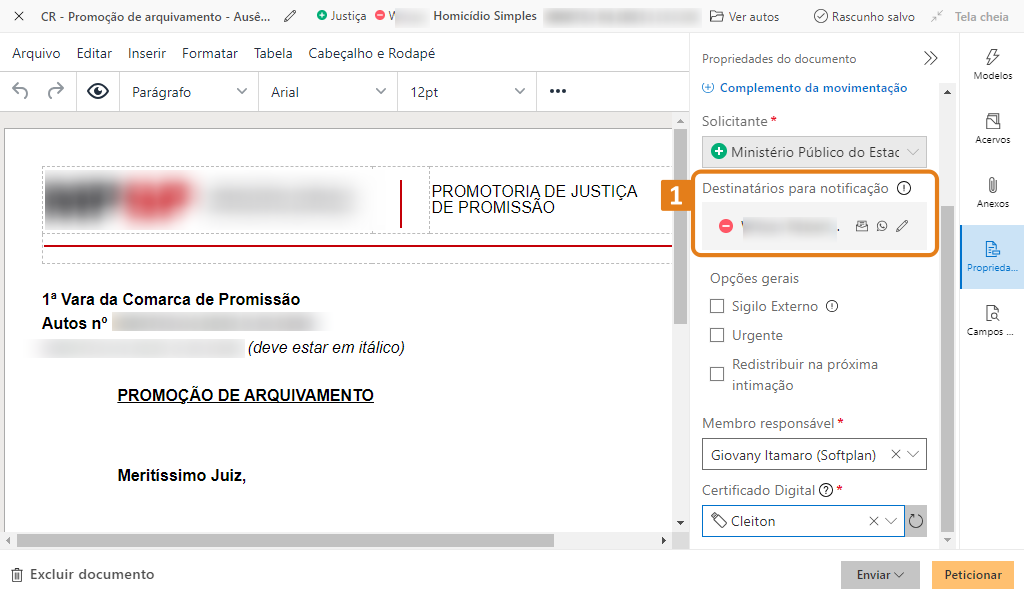The height and width of the screenshot is (599, 1024).
Task: Click Excluir documento to delete the document
Action: point(85,574)
